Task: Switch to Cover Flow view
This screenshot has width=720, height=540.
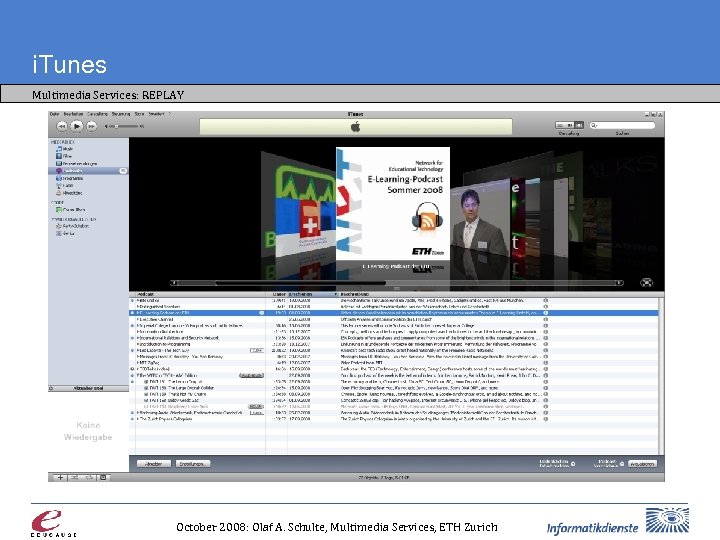Action: 579,125
